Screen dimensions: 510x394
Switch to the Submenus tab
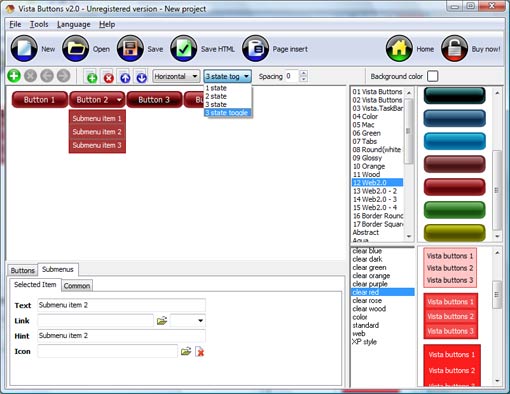point(58,269)
